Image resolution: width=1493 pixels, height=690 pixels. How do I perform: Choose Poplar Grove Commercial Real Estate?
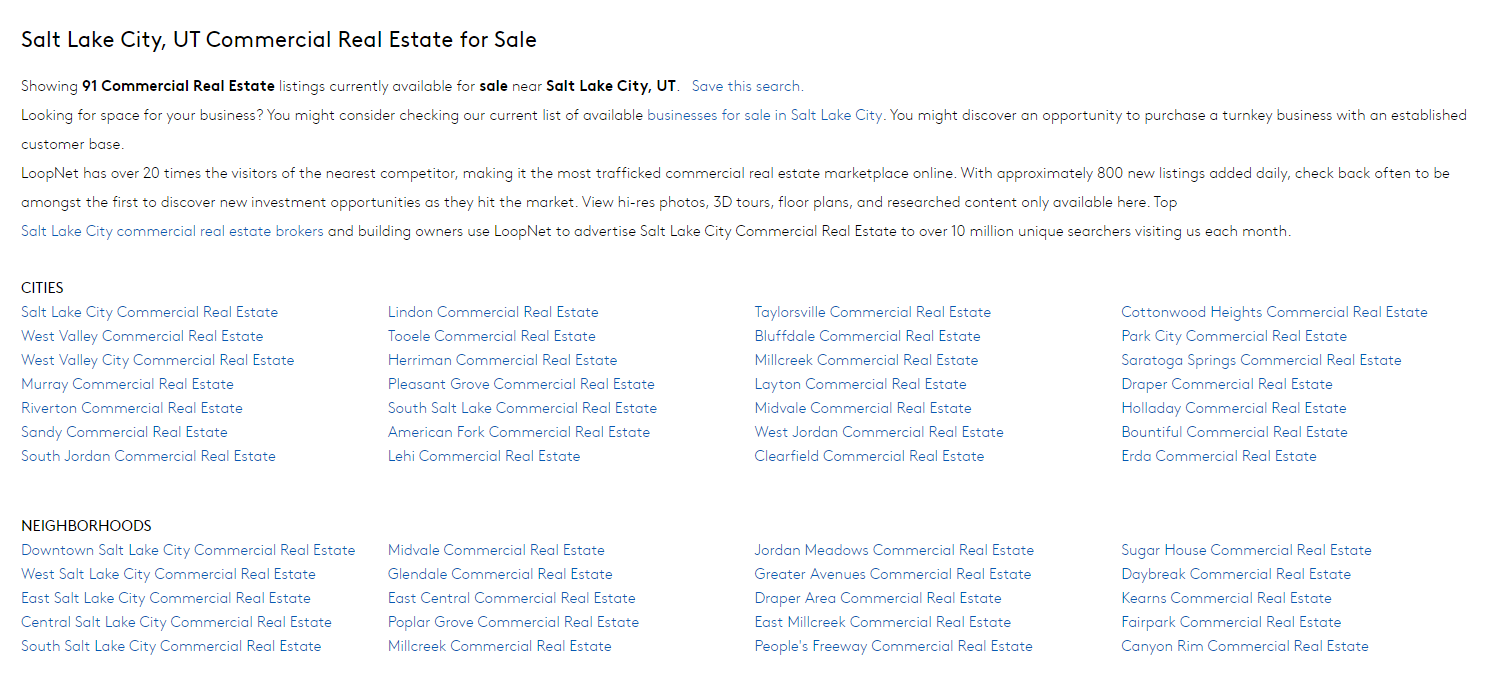click(513, 622)
